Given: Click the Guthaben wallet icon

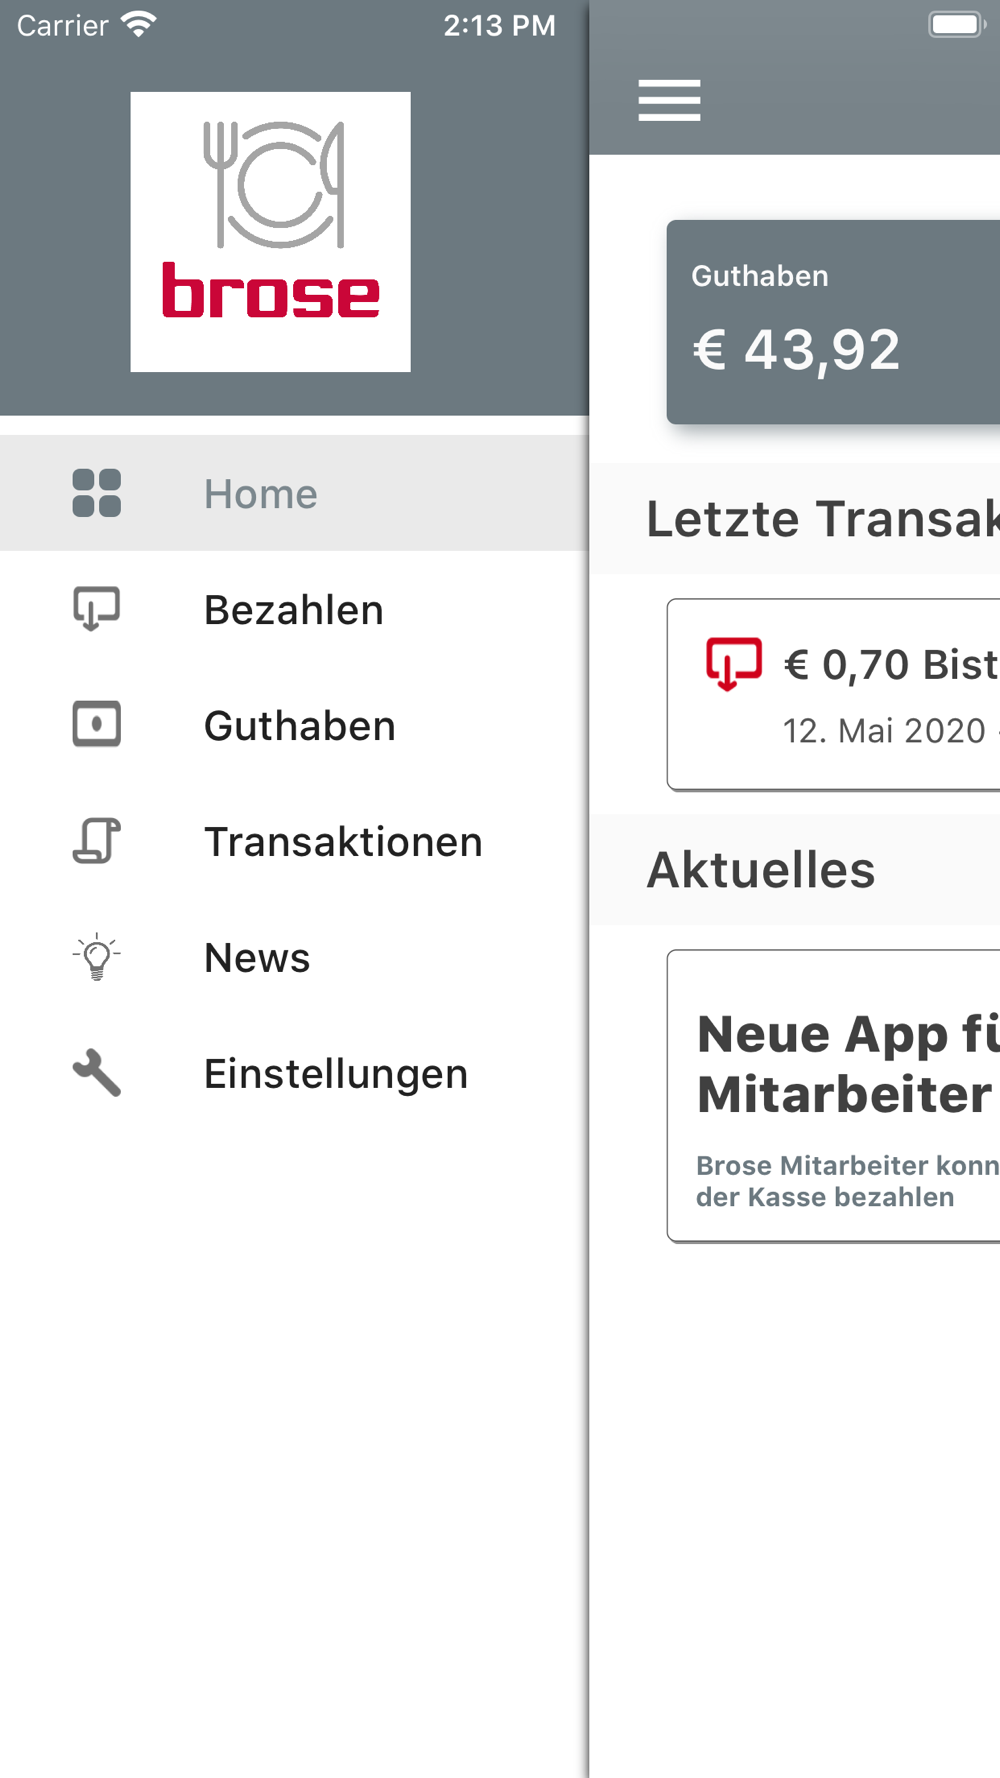Looking at the screenshot, I should click(97, 725).
